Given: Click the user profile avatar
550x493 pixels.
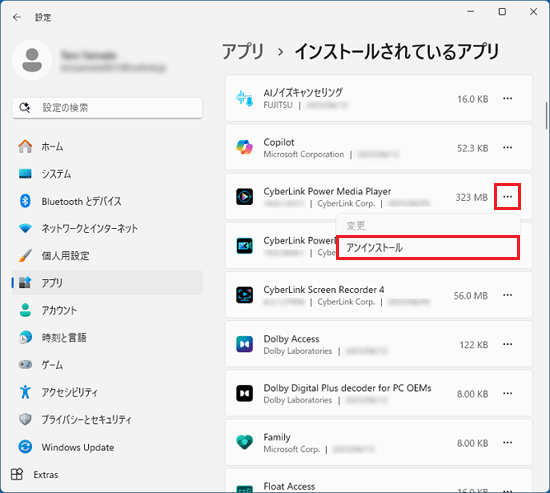Looking at the screenshot, I should (32, 60).
